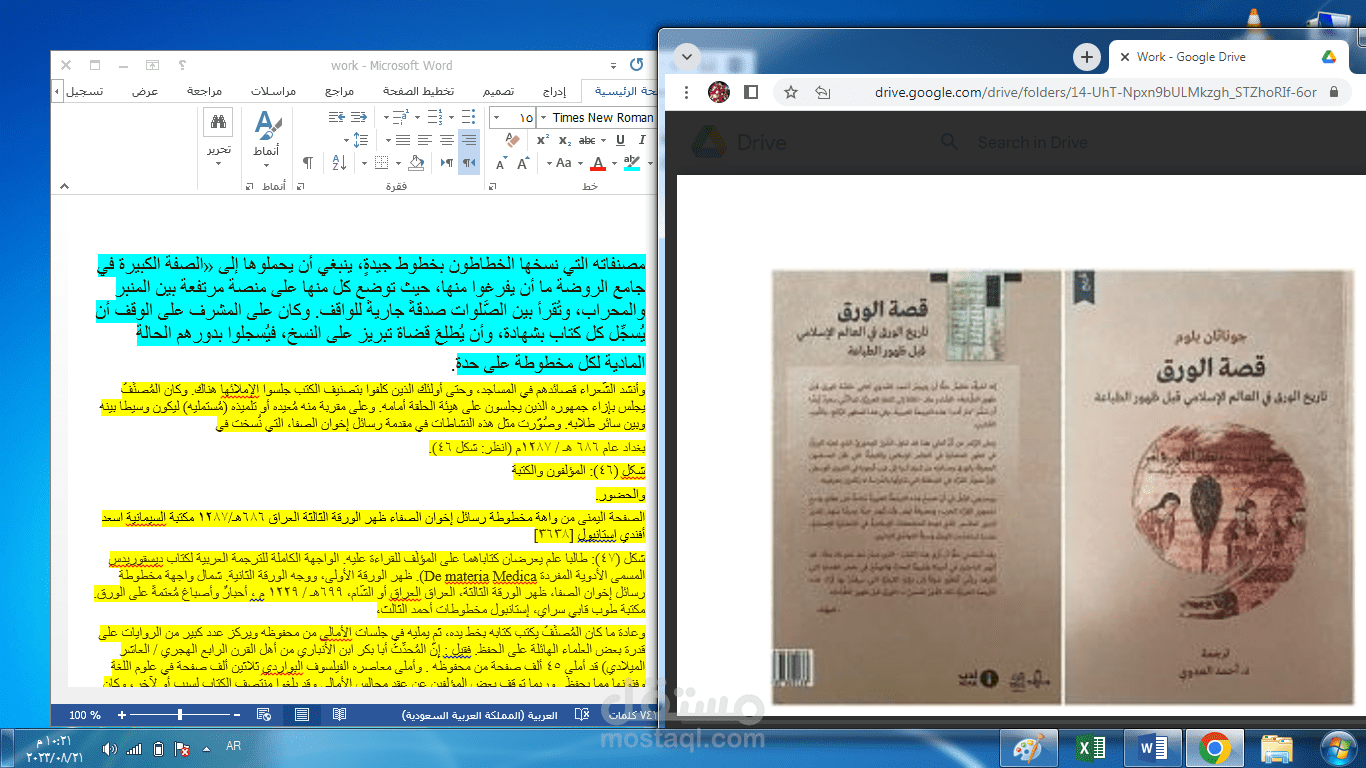The width and height of the screenshot is (1366, 768).
Task: Toggle superscript x² formatting
Action: (543, 140)
